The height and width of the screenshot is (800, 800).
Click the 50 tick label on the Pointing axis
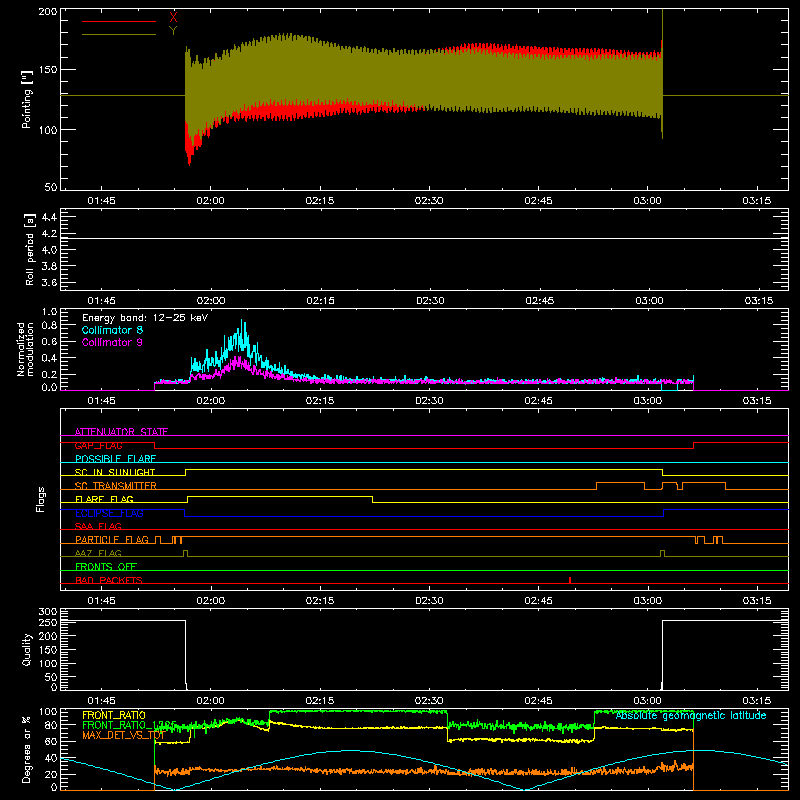click(x=51, y=187)
